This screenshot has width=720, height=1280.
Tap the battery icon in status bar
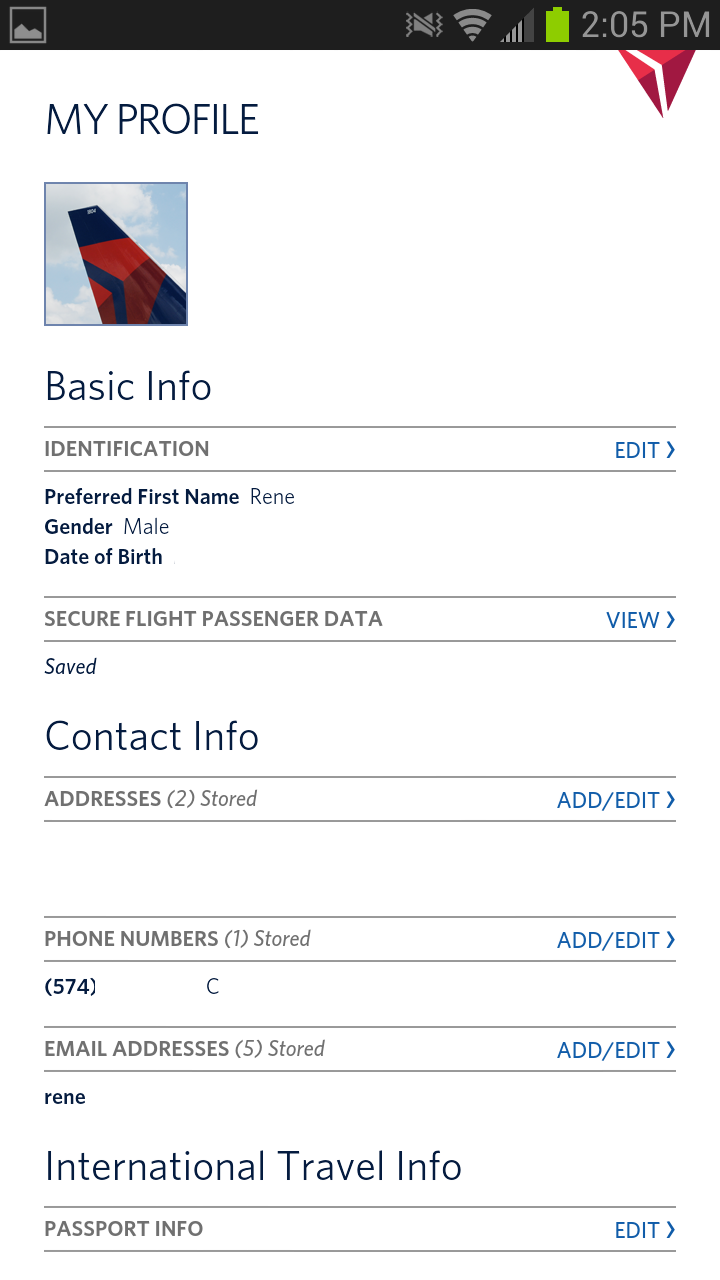(x=557, y=25)
